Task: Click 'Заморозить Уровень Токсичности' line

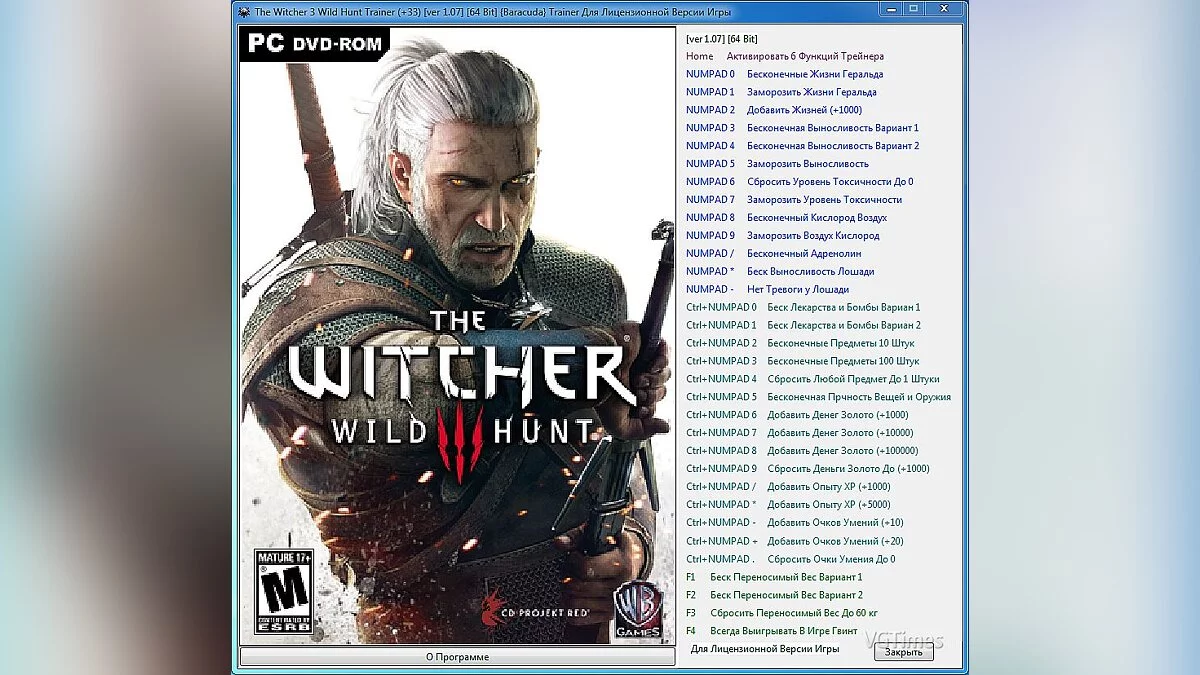Action: (824, 200)
